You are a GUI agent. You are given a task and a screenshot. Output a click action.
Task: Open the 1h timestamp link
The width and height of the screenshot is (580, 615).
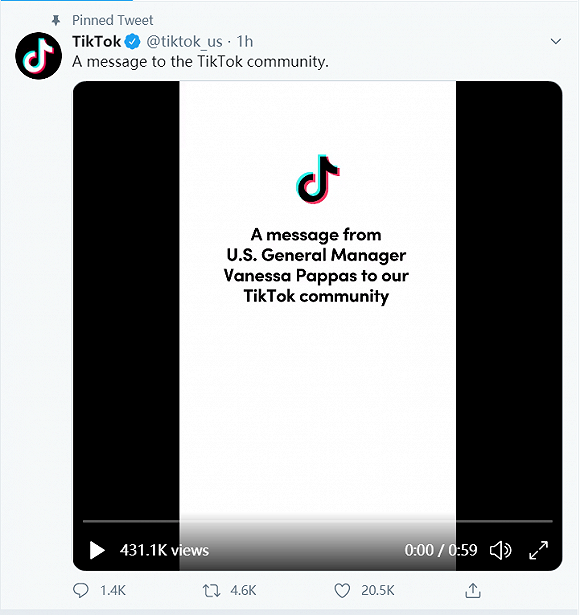click(245, 42)
